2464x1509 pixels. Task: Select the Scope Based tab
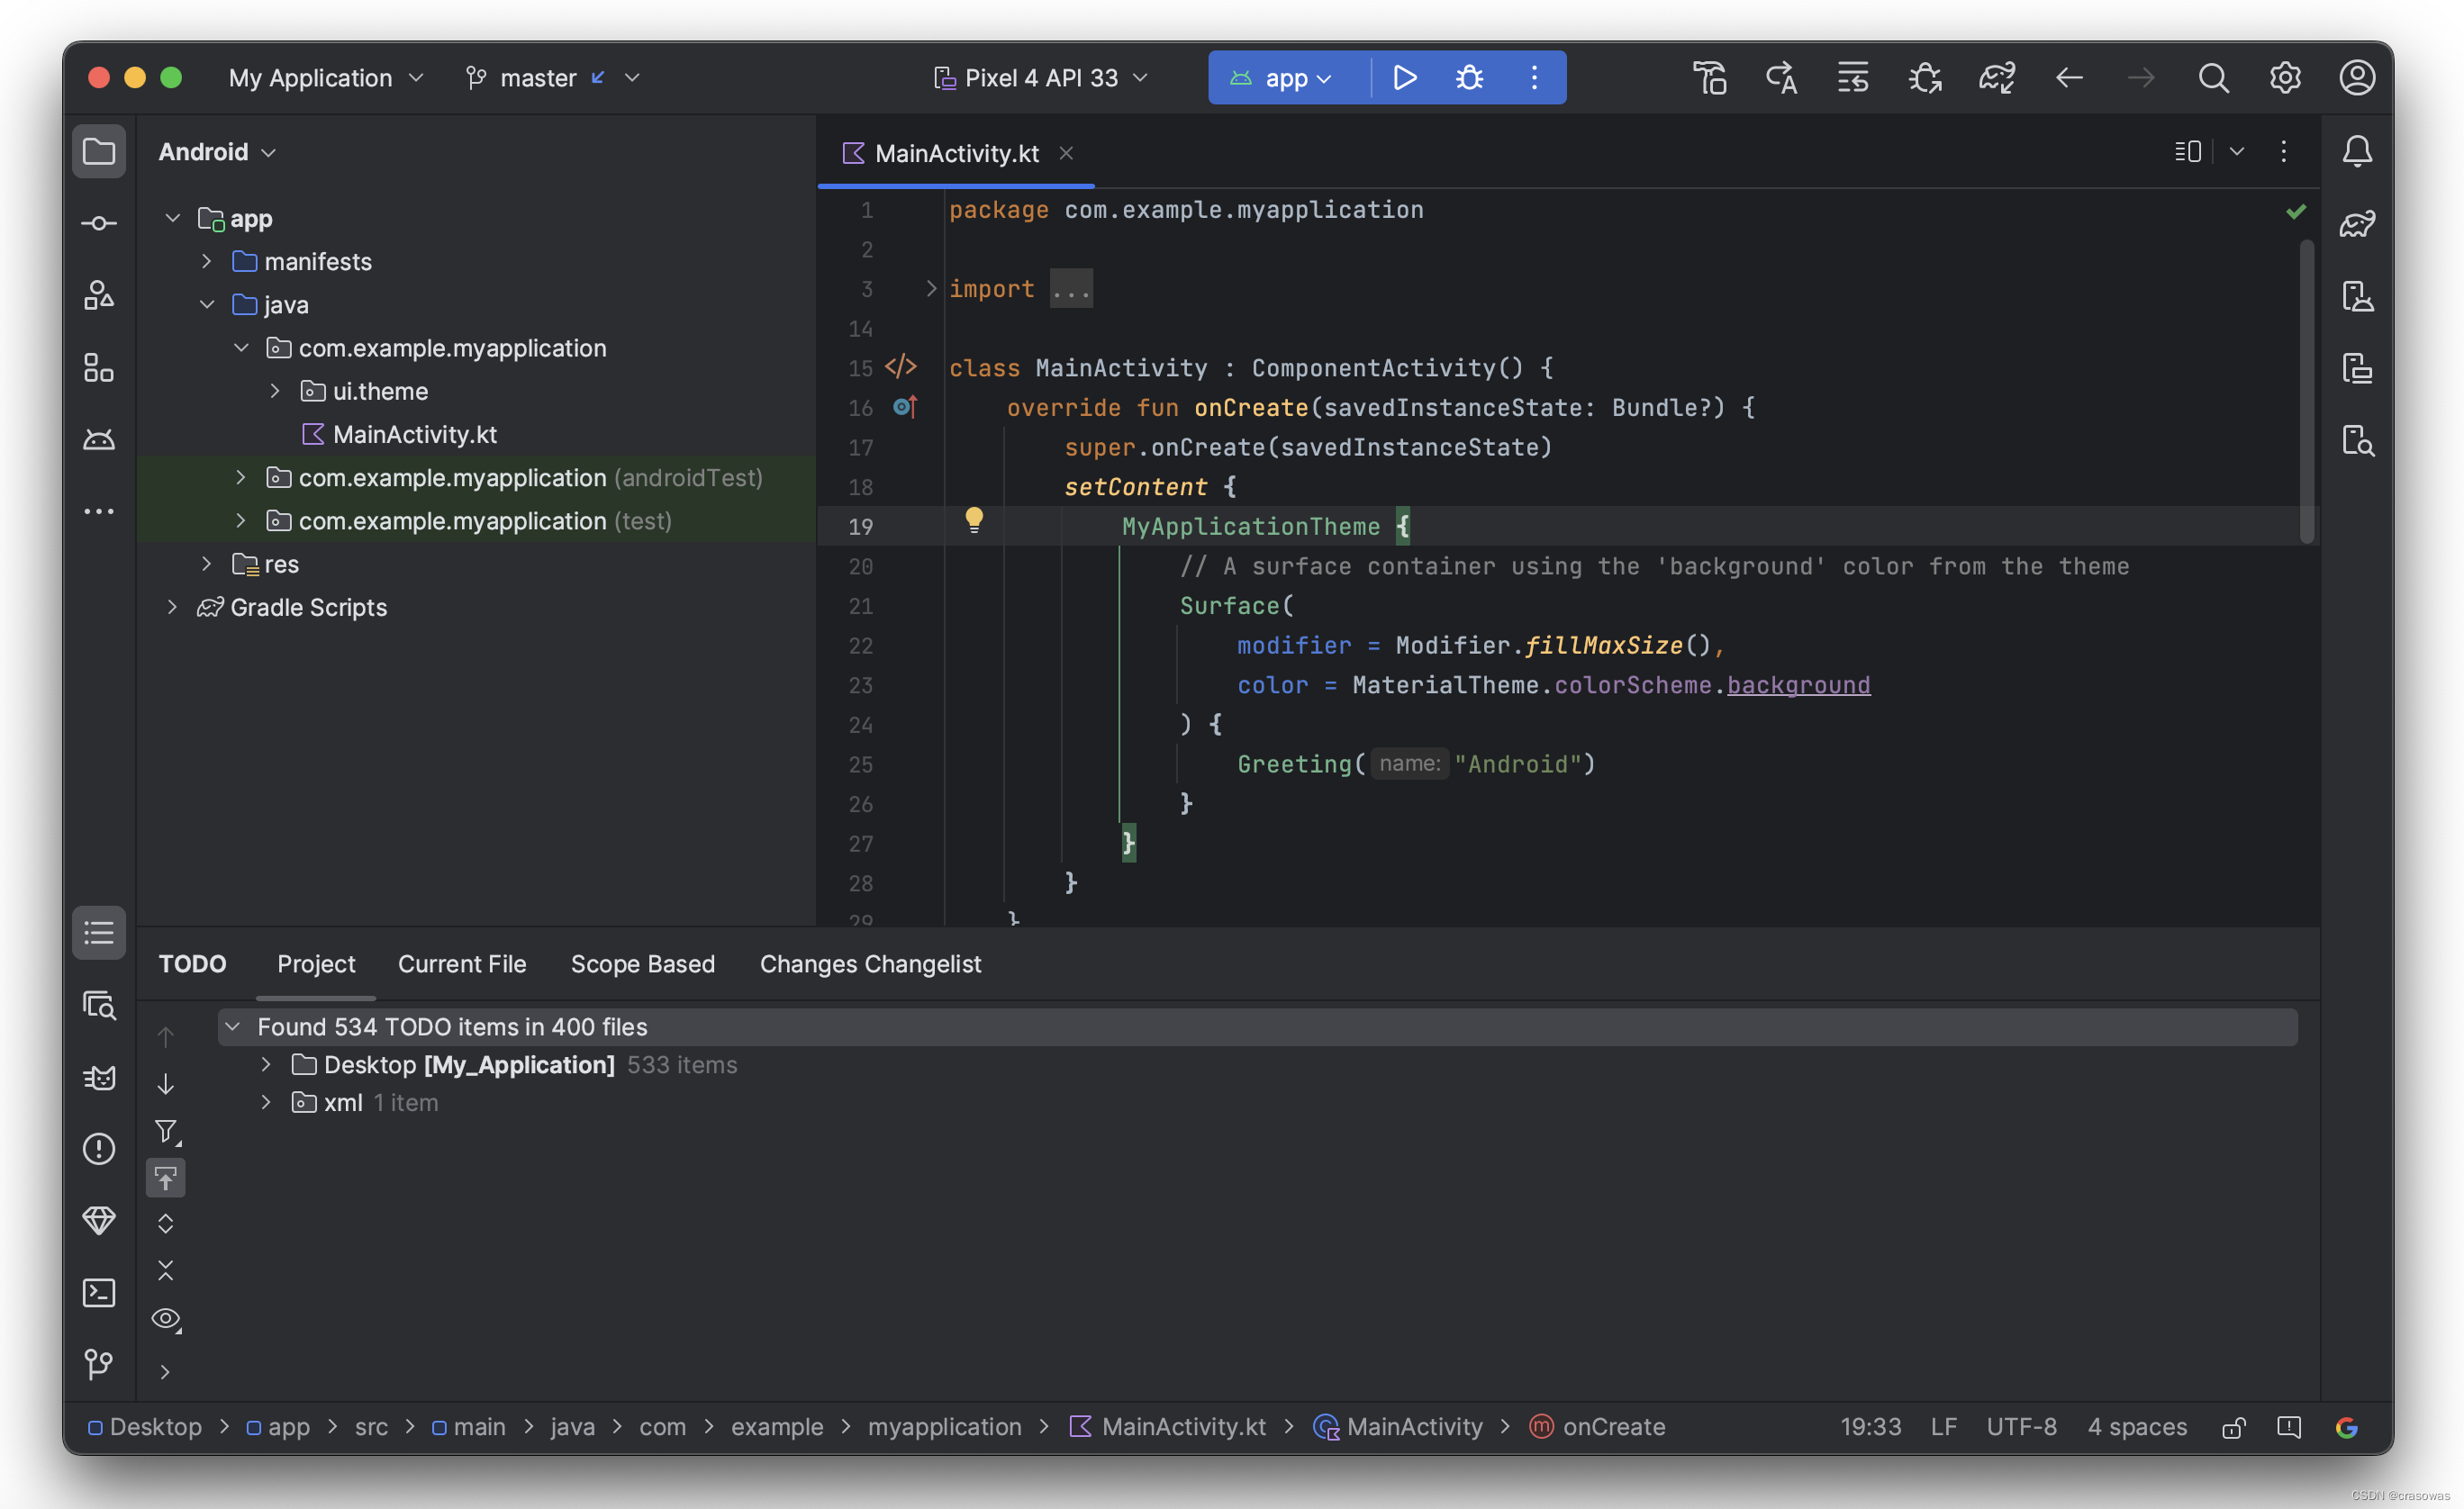point(642,963)
